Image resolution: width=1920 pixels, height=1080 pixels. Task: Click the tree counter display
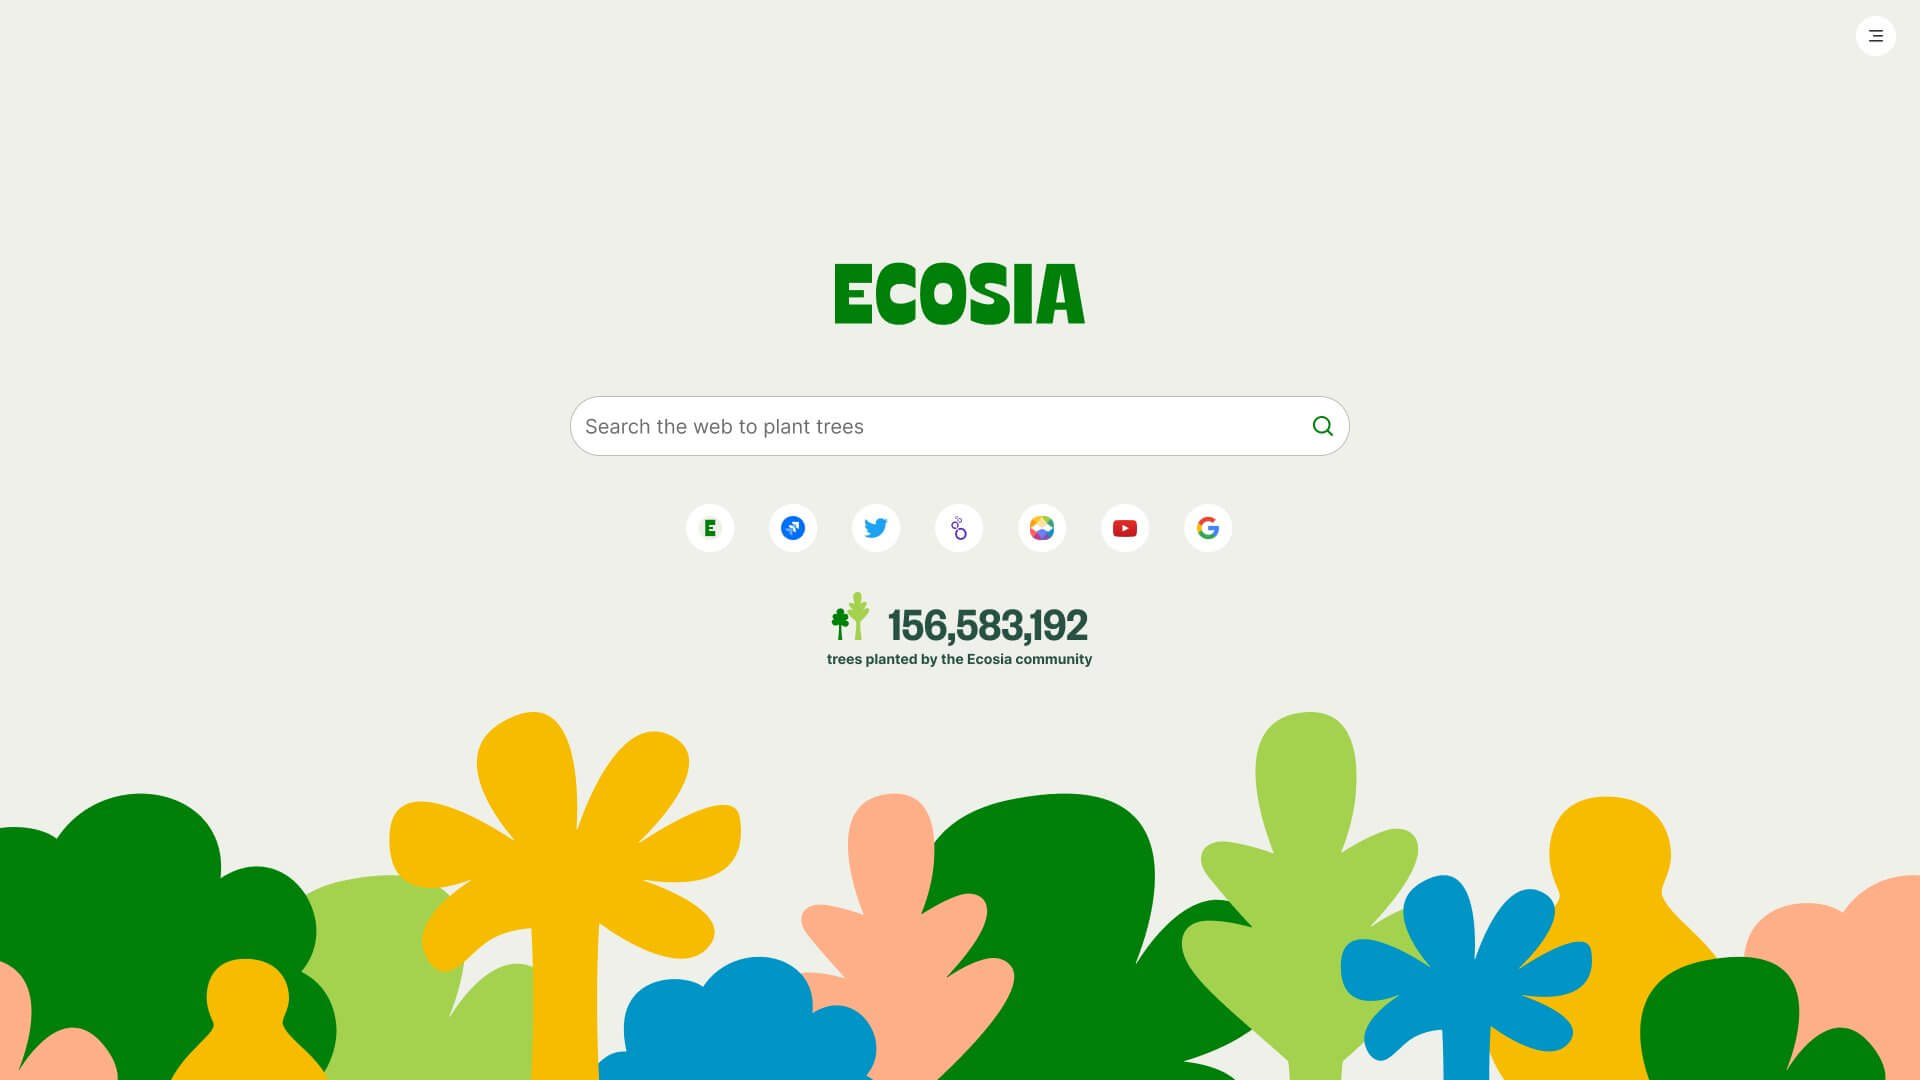click(959, 632)
